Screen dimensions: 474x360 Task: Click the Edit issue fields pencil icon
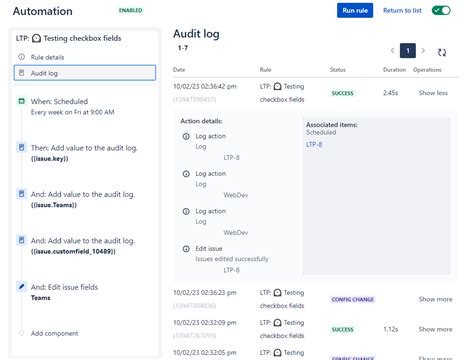[x=22, y=286]
